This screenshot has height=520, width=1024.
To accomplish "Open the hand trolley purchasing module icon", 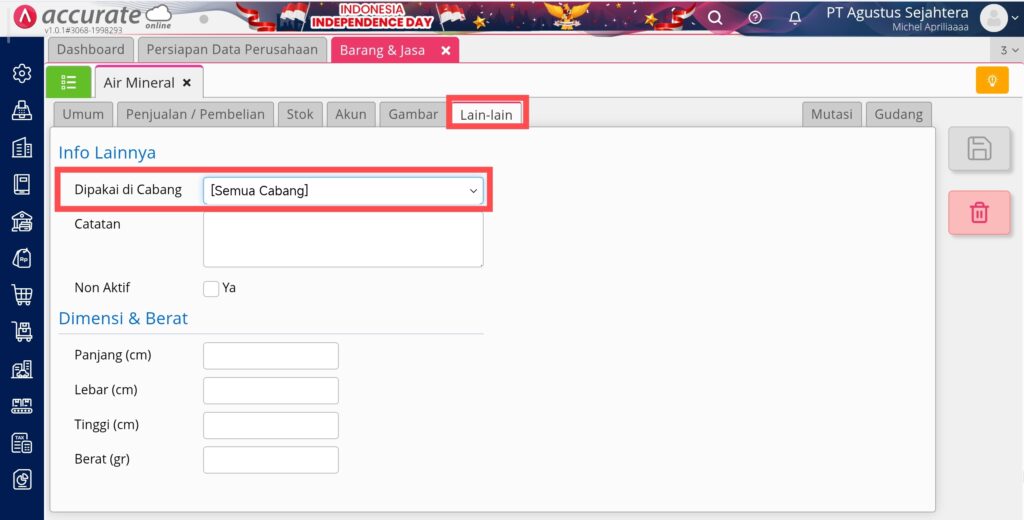I will [x=22, y=333].
